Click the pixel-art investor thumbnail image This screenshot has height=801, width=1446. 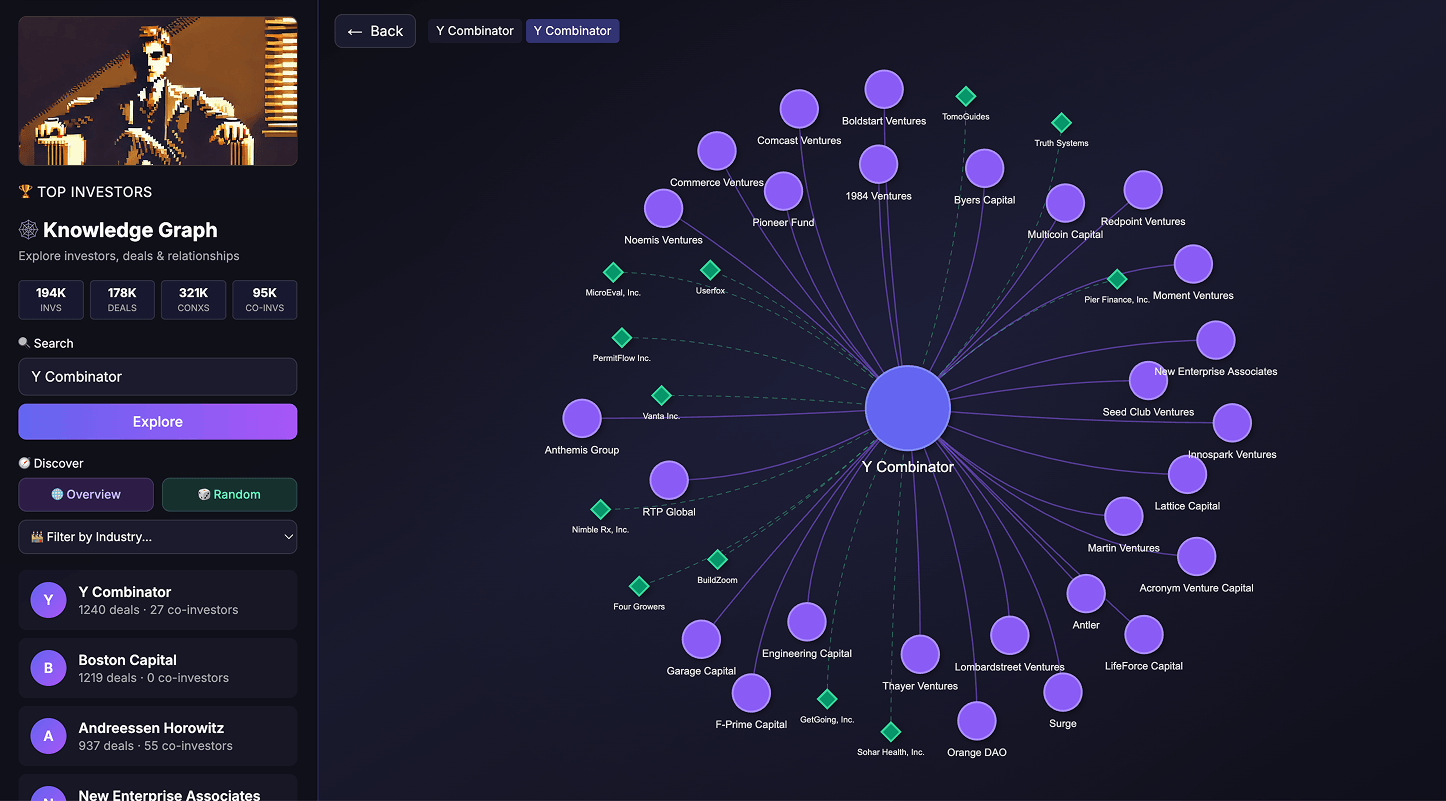(158, 91)
